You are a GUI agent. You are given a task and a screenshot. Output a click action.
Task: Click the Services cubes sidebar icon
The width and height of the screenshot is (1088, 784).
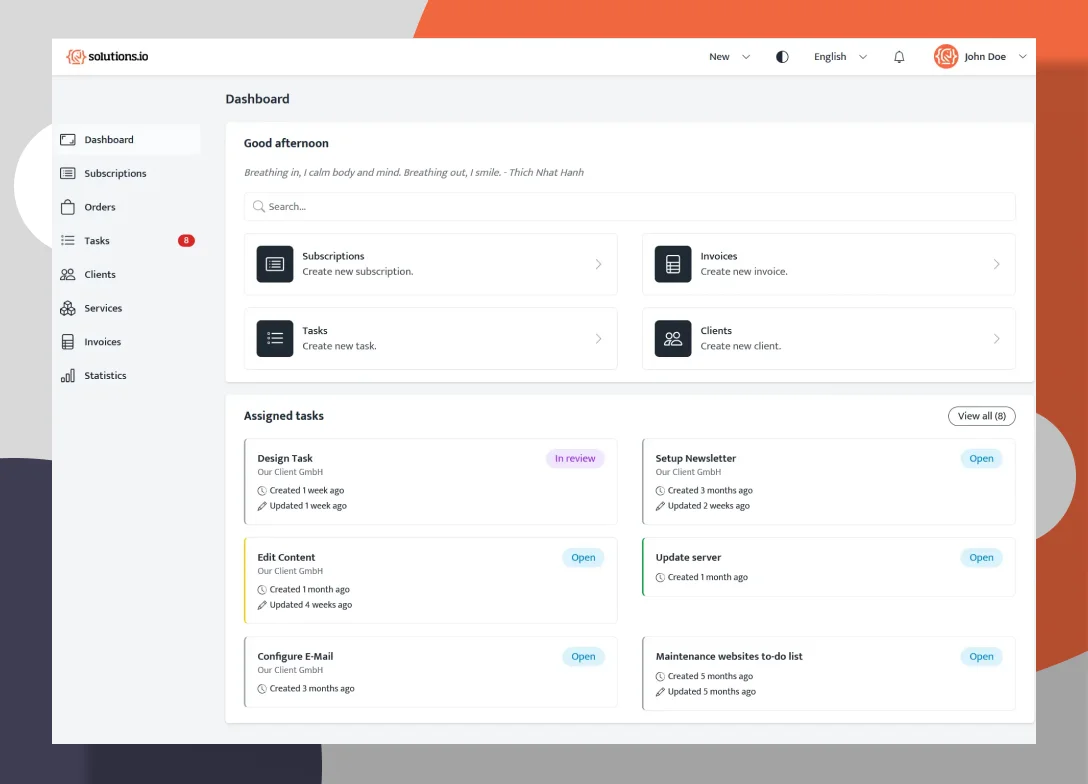pos(68,308)
